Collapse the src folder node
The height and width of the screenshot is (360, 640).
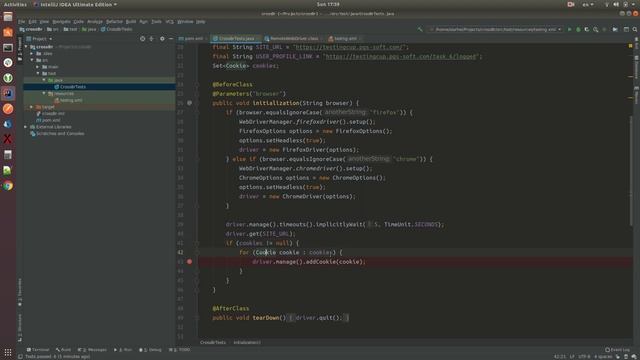[32, 60]
